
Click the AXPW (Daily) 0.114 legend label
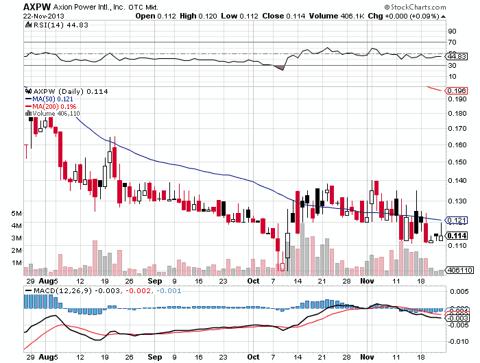pyautogui.click(x=71, y=91)
